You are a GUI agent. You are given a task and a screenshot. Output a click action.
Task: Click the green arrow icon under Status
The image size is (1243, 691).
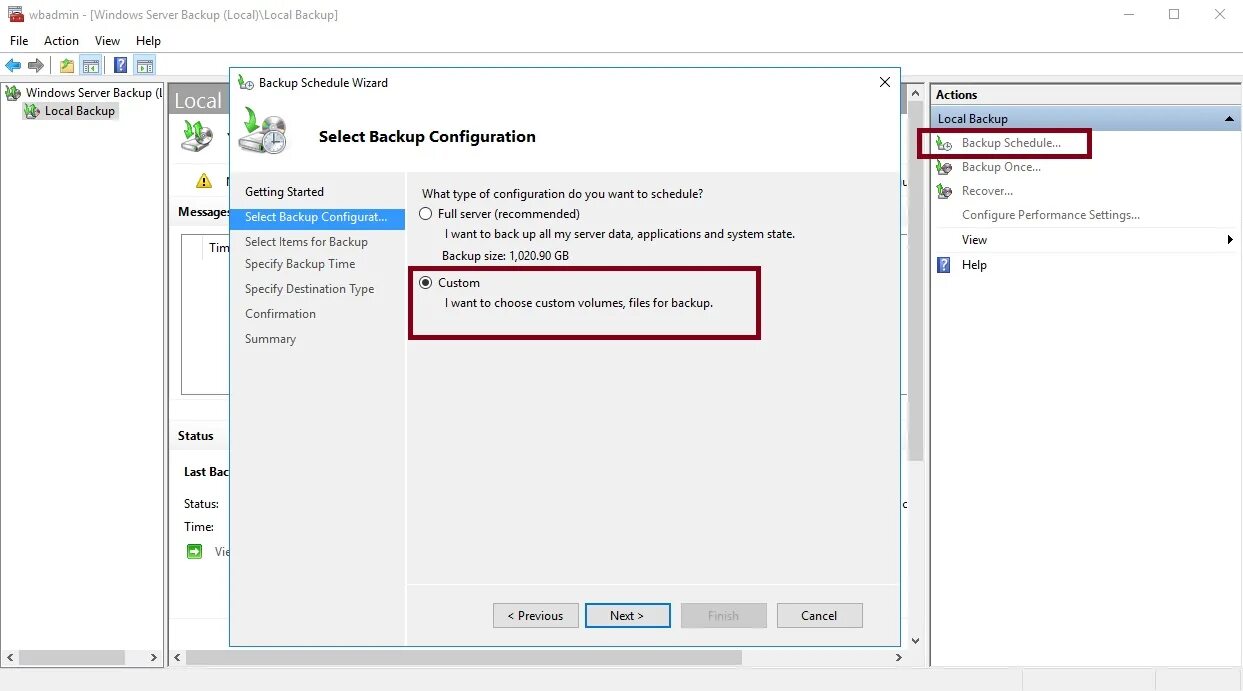pos(194,551)
